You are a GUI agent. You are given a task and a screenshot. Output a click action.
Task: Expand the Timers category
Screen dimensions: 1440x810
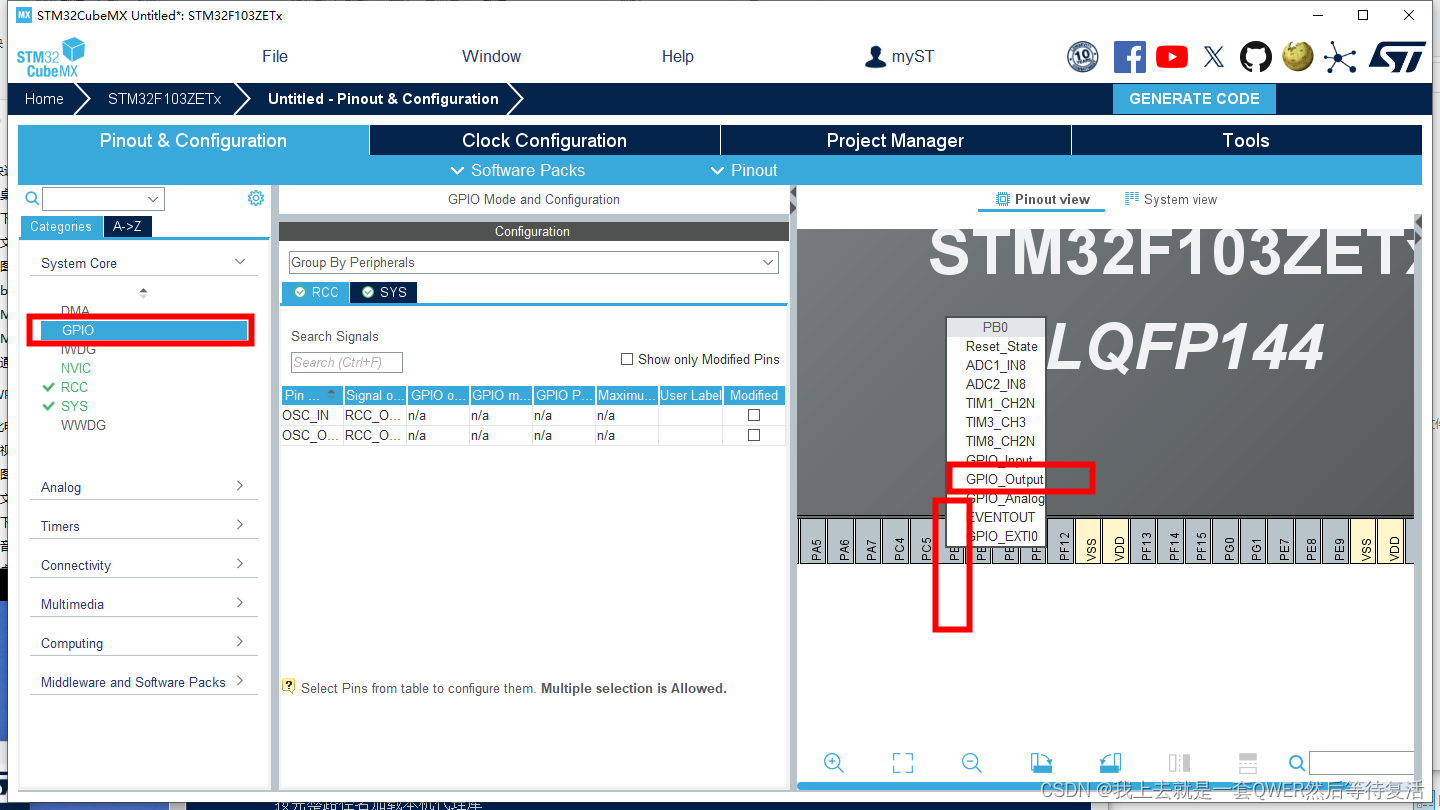(240, 525)
